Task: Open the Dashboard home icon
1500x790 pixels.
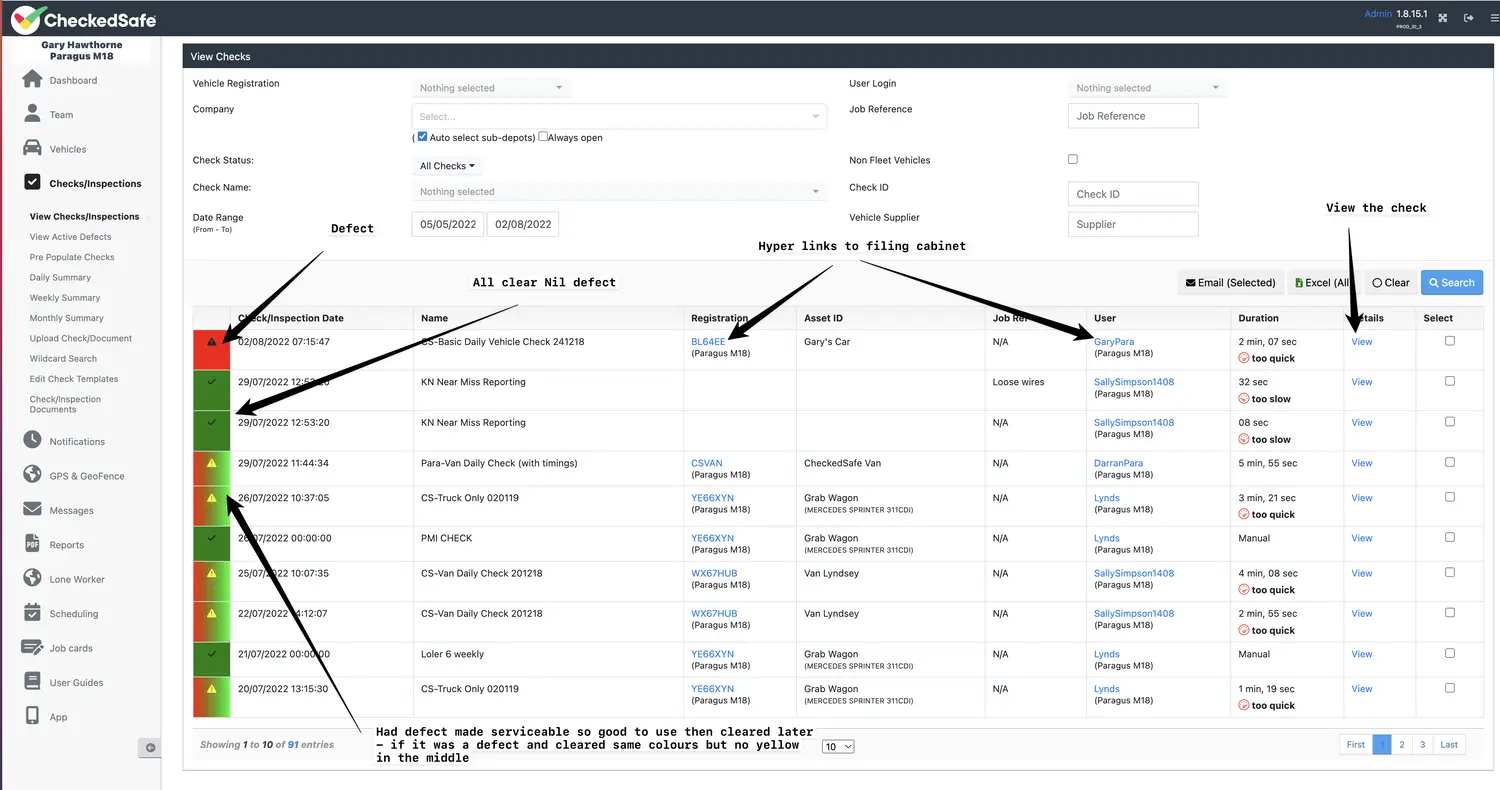Action: [32, 80]
